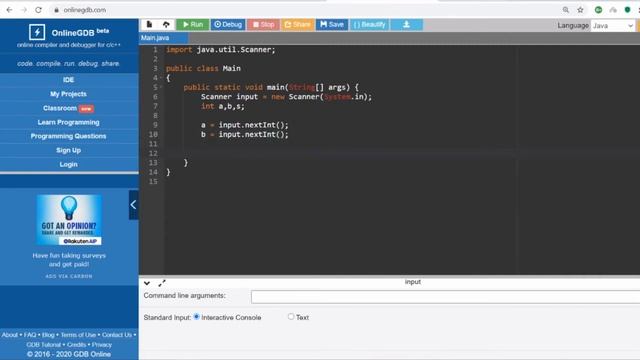The image size is (640, 360).
Task: Click line number 15 in the gutter
Action: tap(153, 182)
